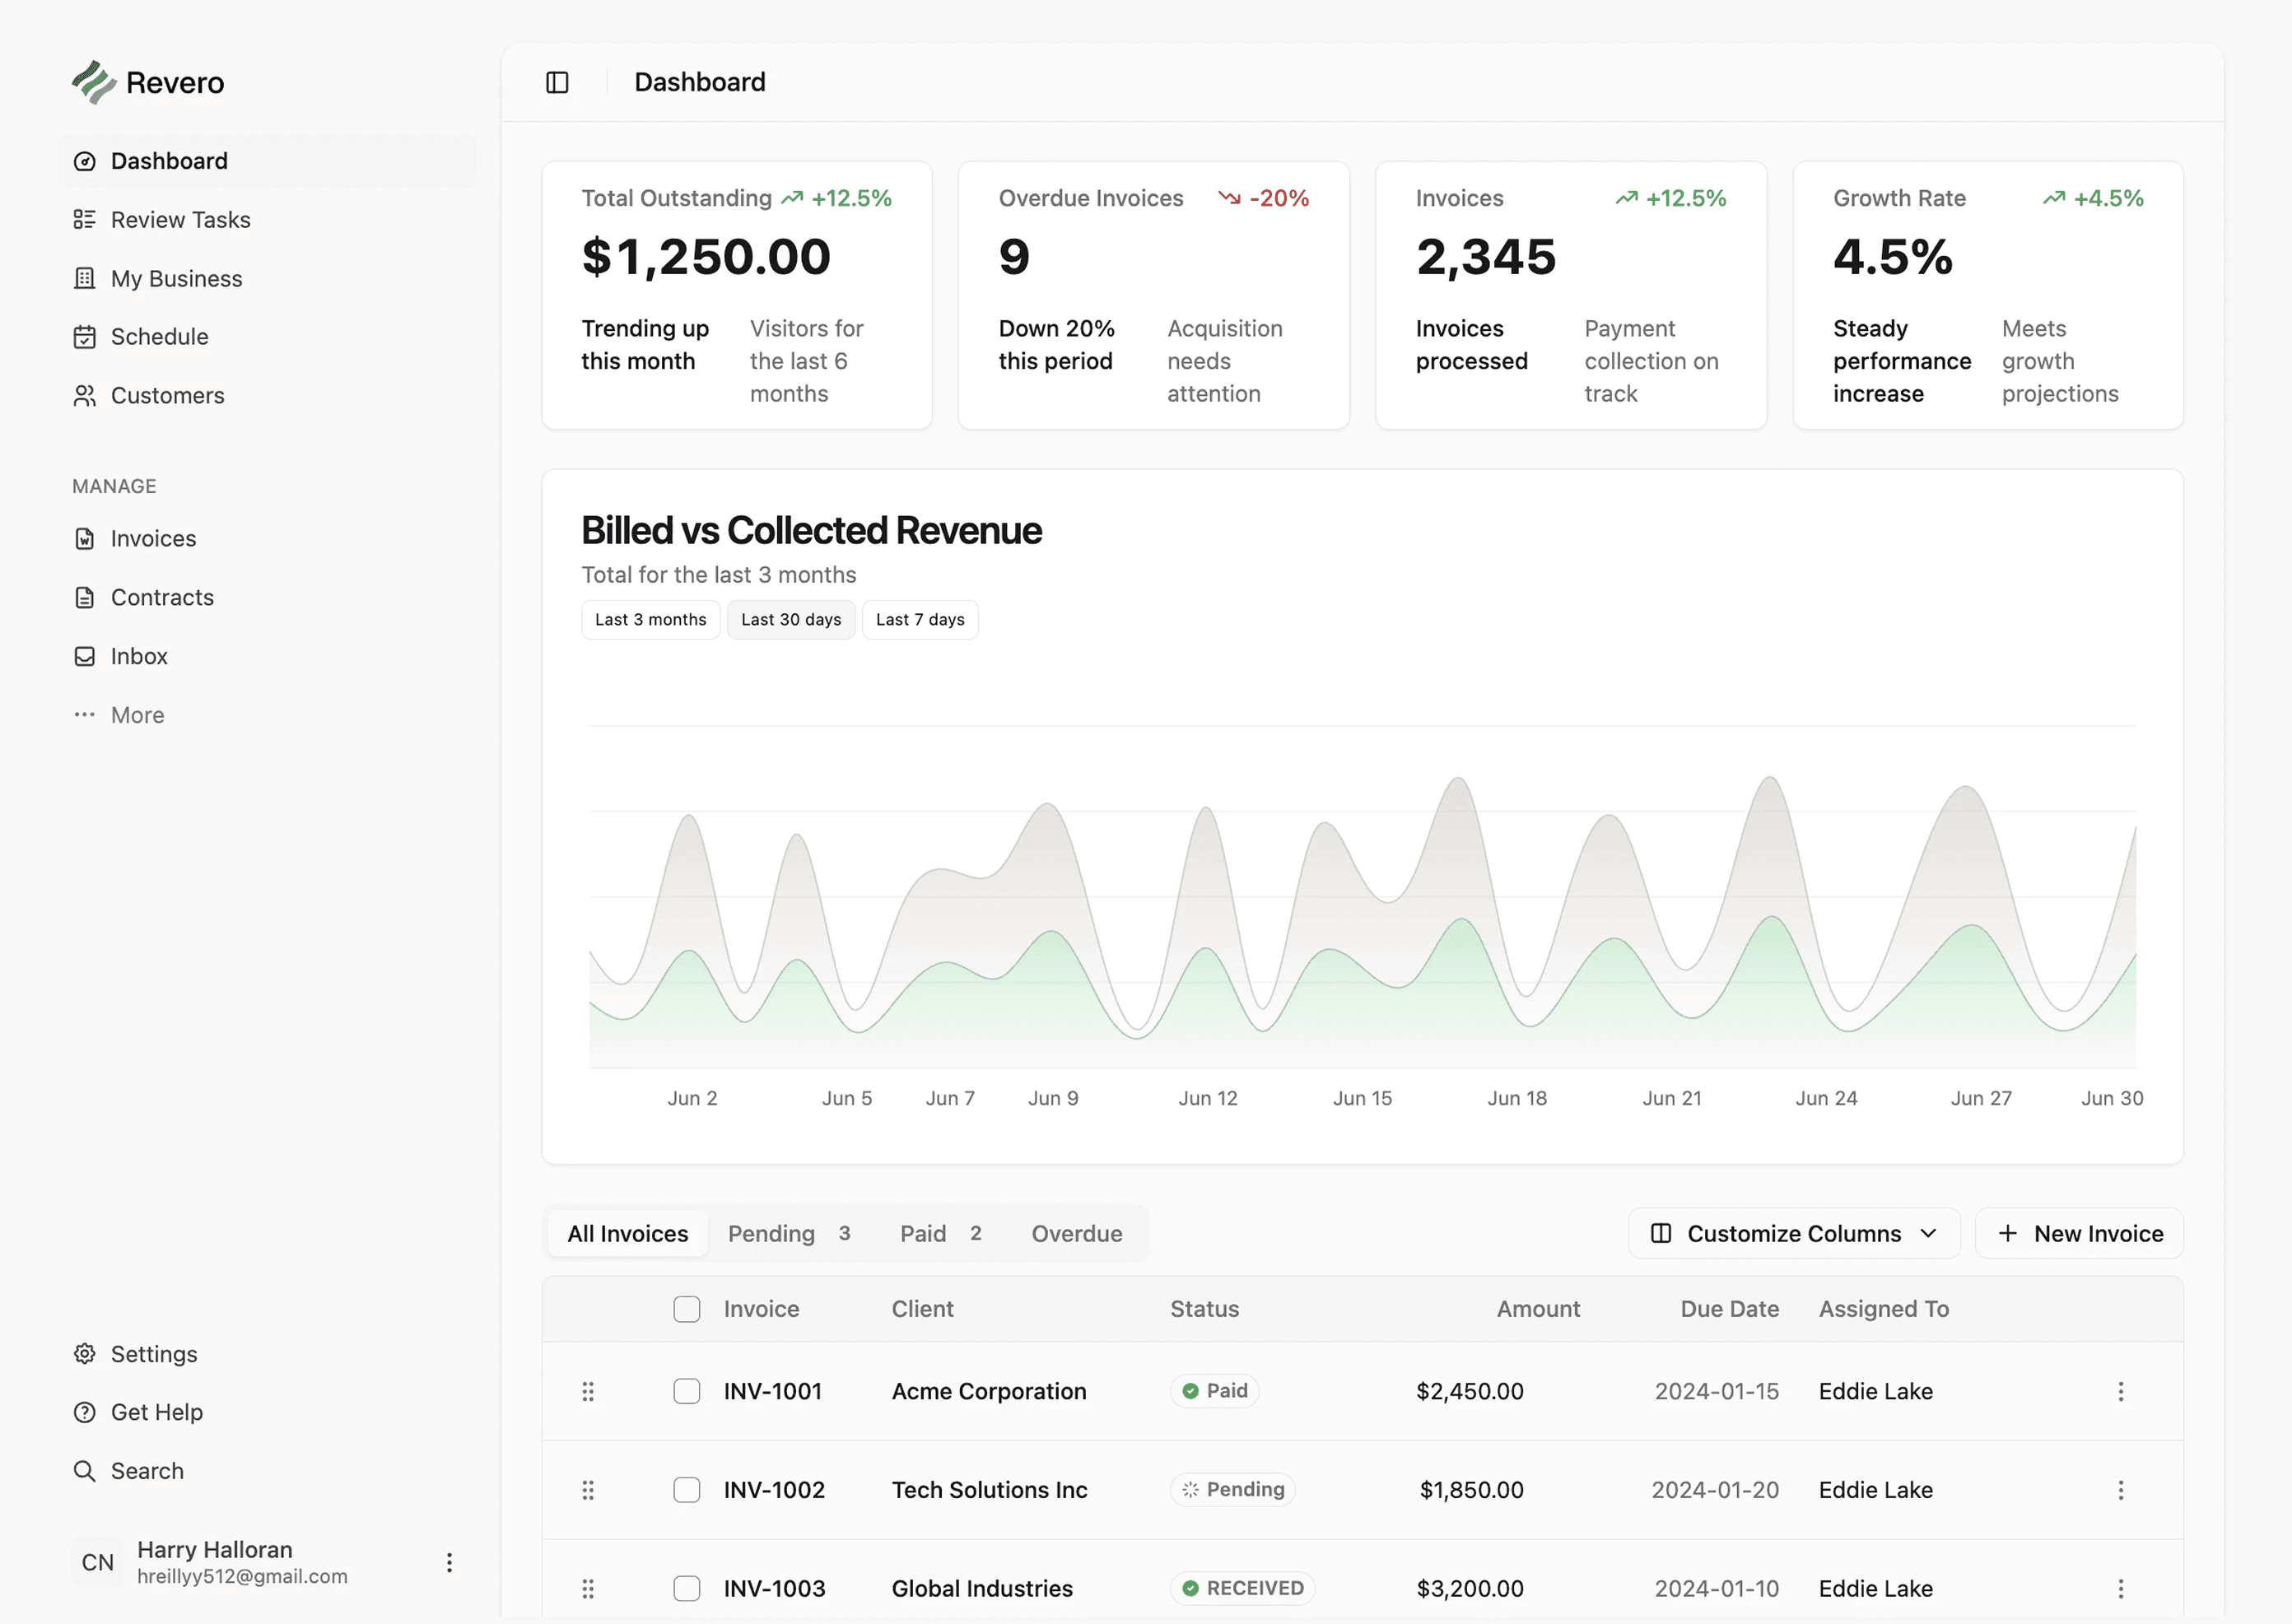The width and height of the screenshot is (2292, 1624).
Task: Select the checkbox on the INV-1003 row
Action: 687,1588
